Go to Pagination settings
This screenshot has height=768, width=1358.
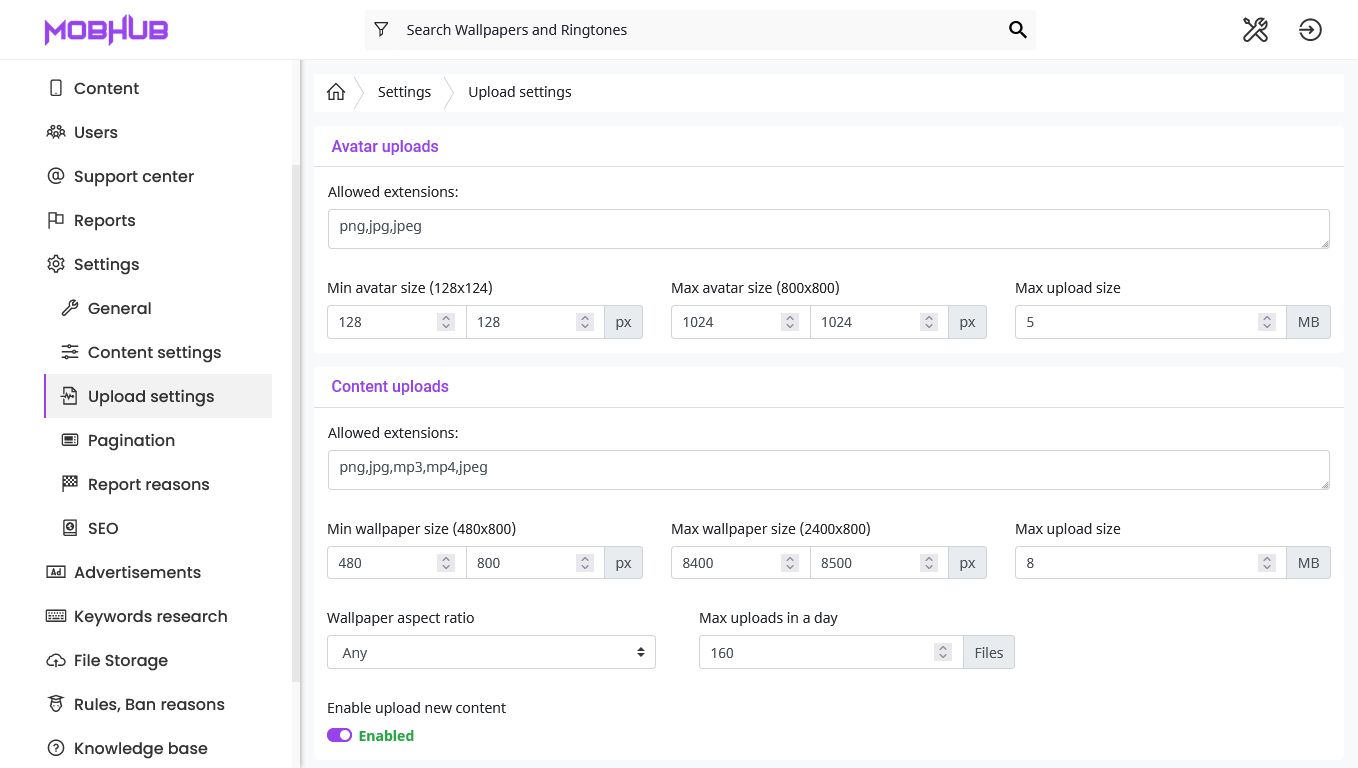pyautogui.click(x=131, y=440)
